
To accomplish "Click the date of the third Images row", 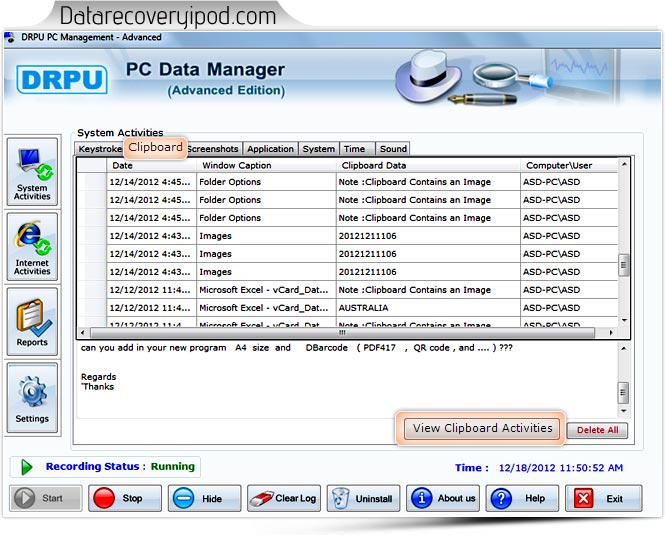I will point(150,272).
